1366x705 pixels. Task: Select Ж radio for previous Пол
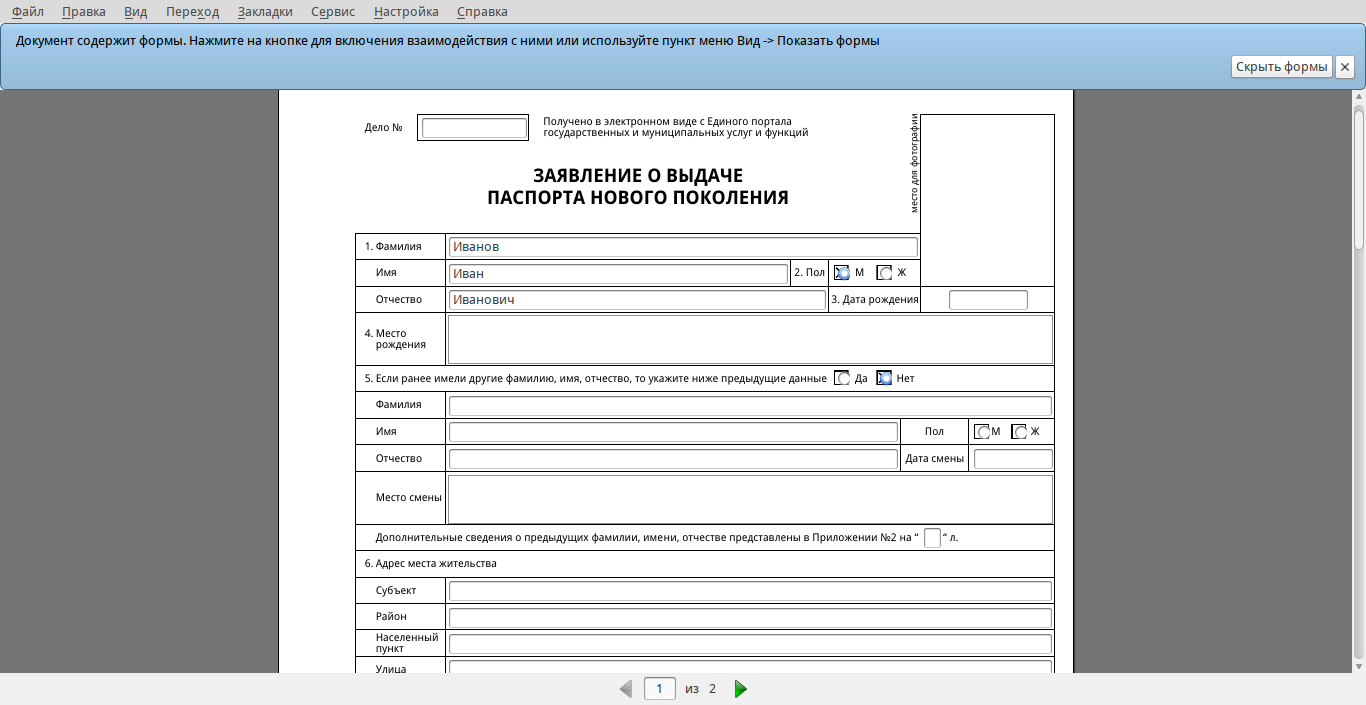pos(1019,431)
